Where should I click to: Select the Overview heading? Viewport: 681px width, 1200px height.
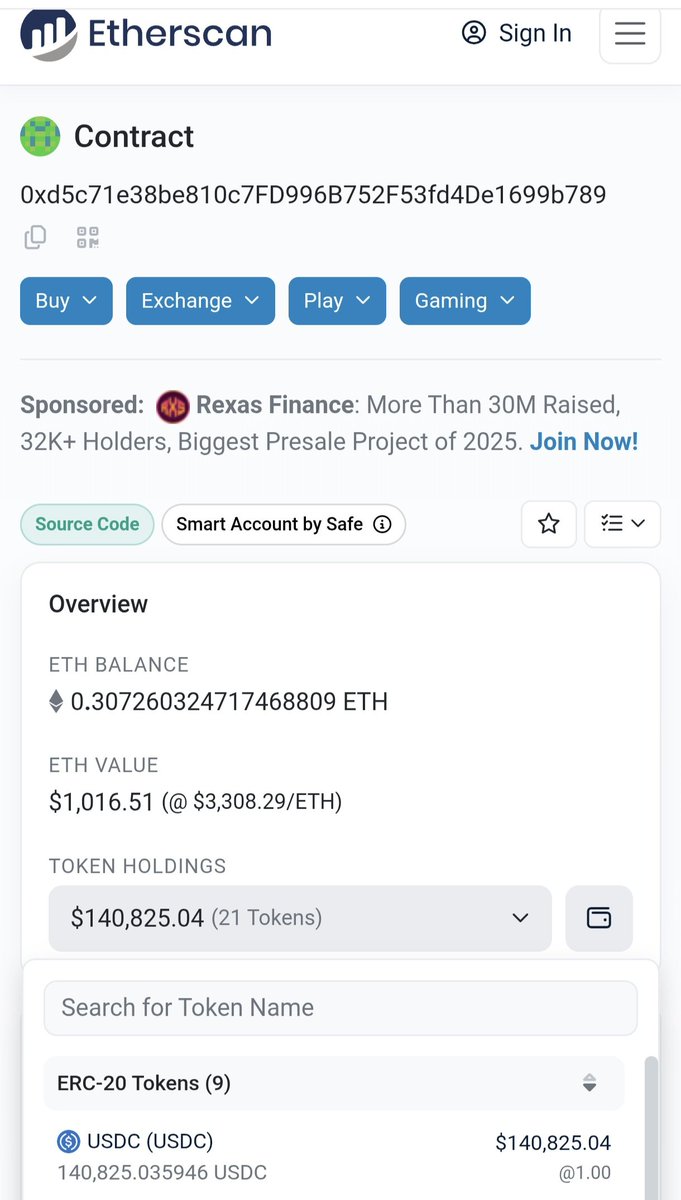(98, 604)
